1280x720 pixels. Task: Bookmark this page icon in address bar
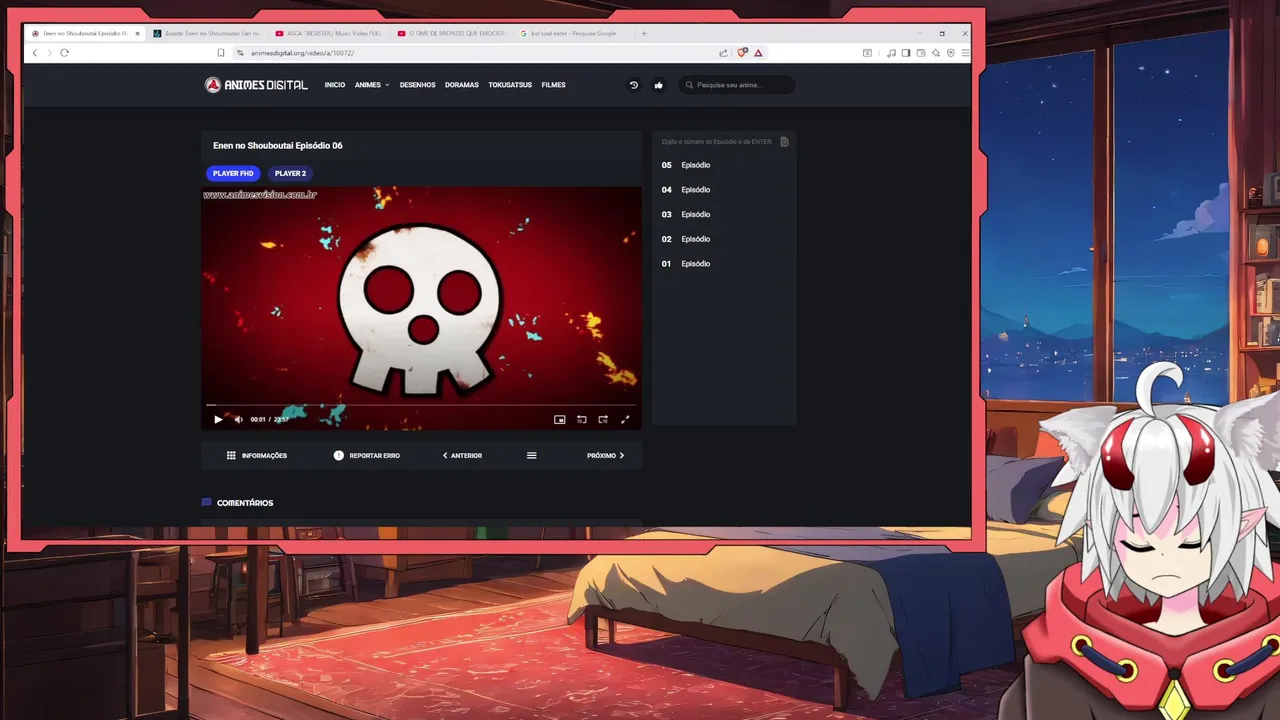[x=221, y=53]
